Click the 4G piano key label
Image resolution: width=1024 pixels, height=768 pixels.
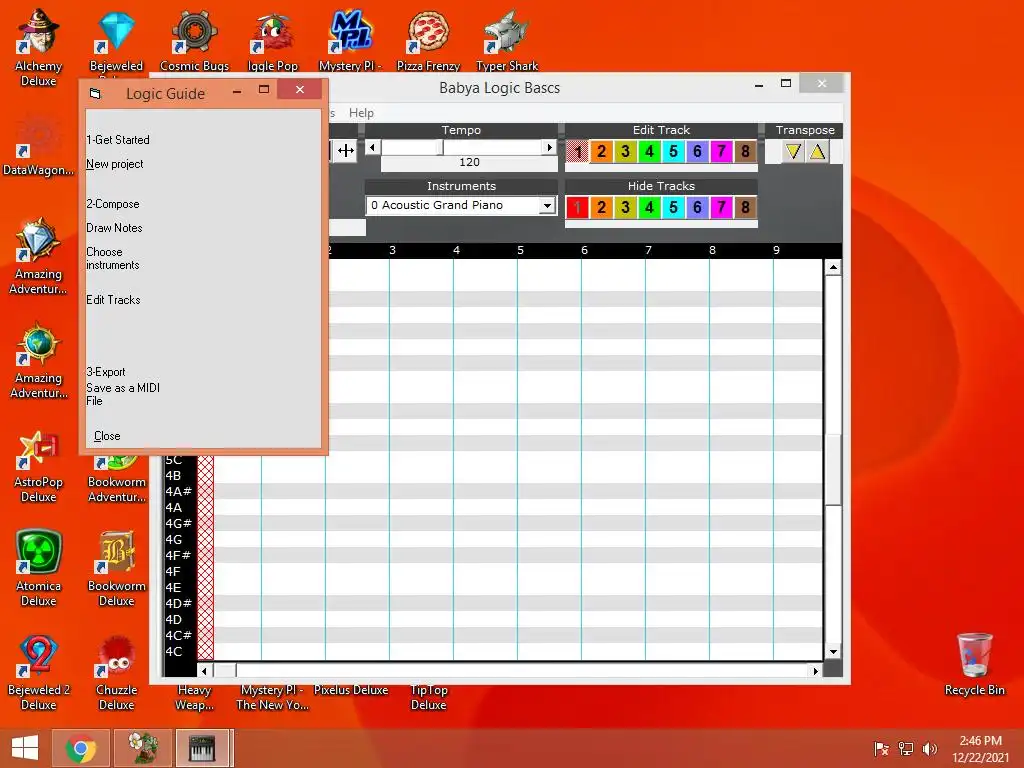(174, 539)
